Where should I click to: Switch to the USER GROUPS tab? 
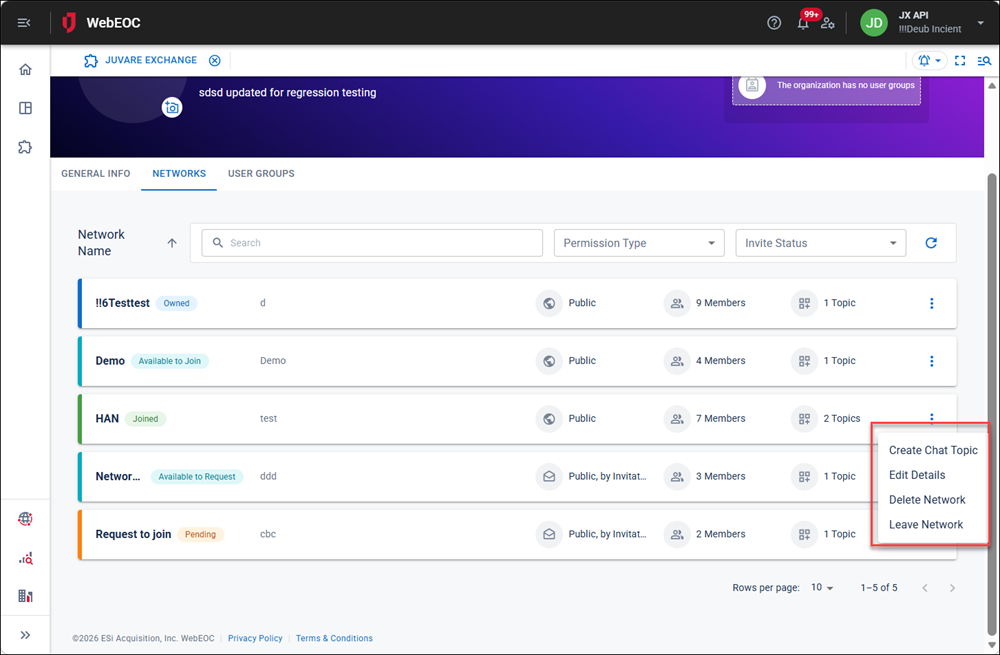click(261, 173)
